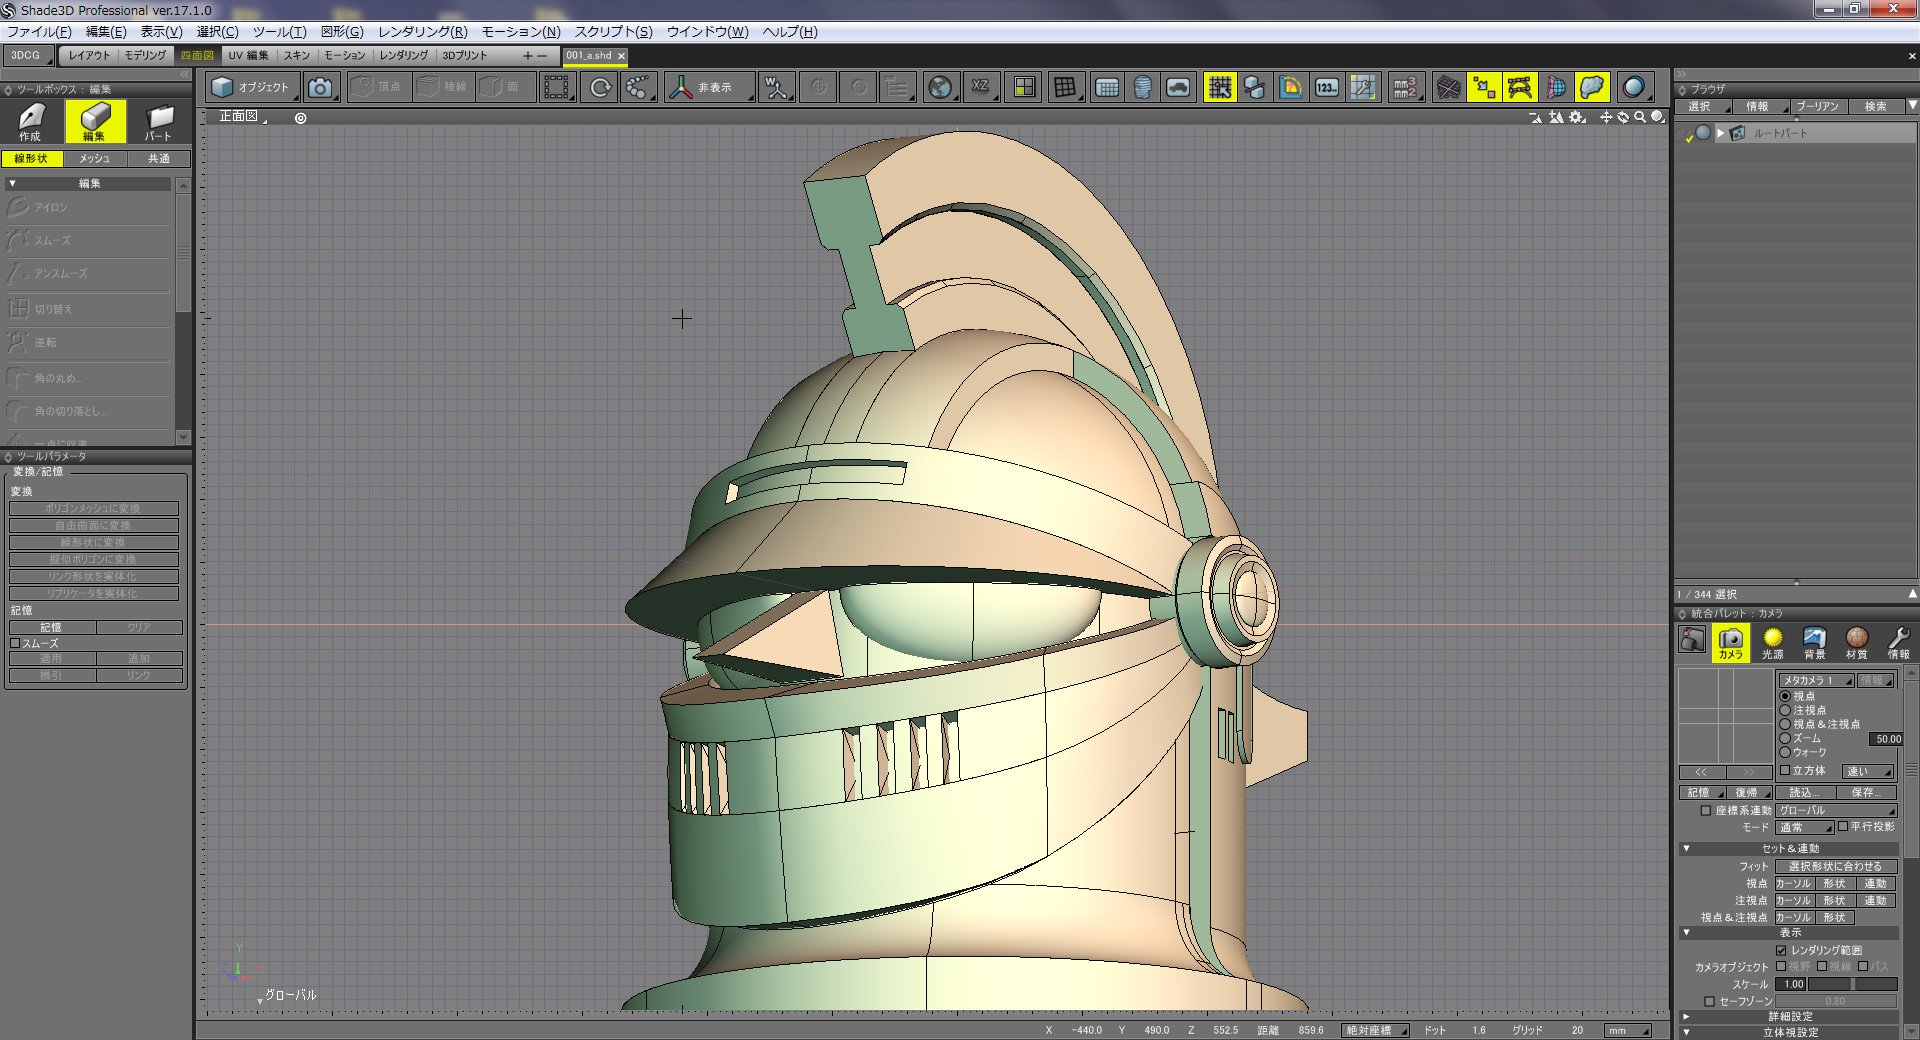1920x1040 pixels.
Task: Switch to the メッシュ toolbox tab
Action: click(x=95, y=159)
